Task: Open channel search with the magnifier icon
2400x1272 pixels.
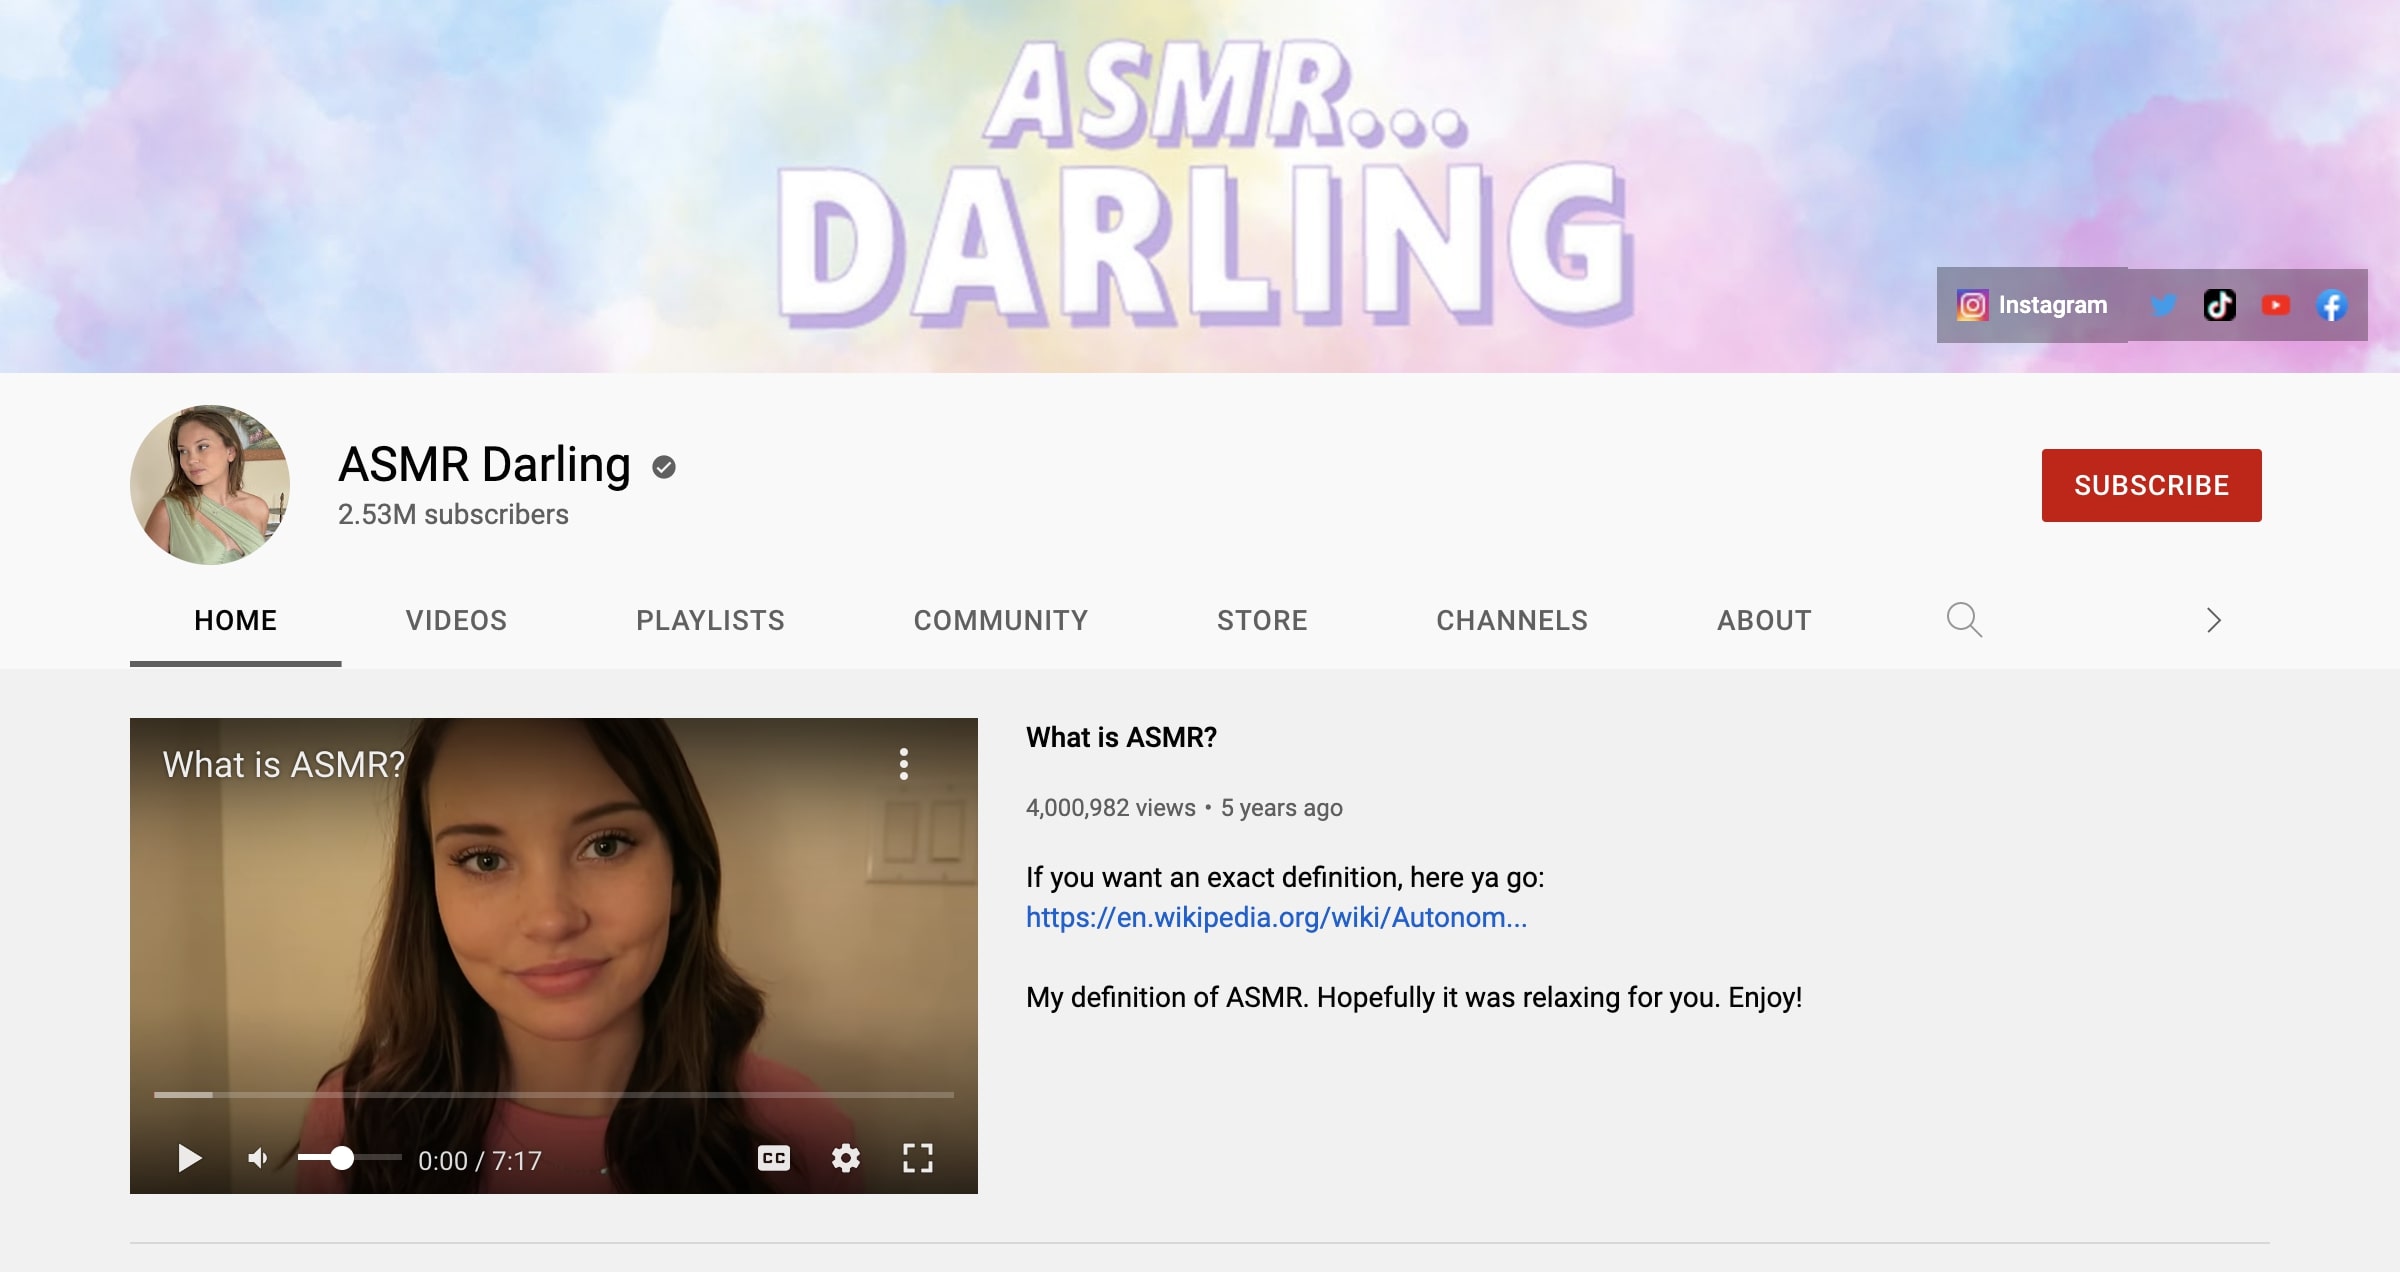Action: pyautogui.click(x=1963, y=620)
